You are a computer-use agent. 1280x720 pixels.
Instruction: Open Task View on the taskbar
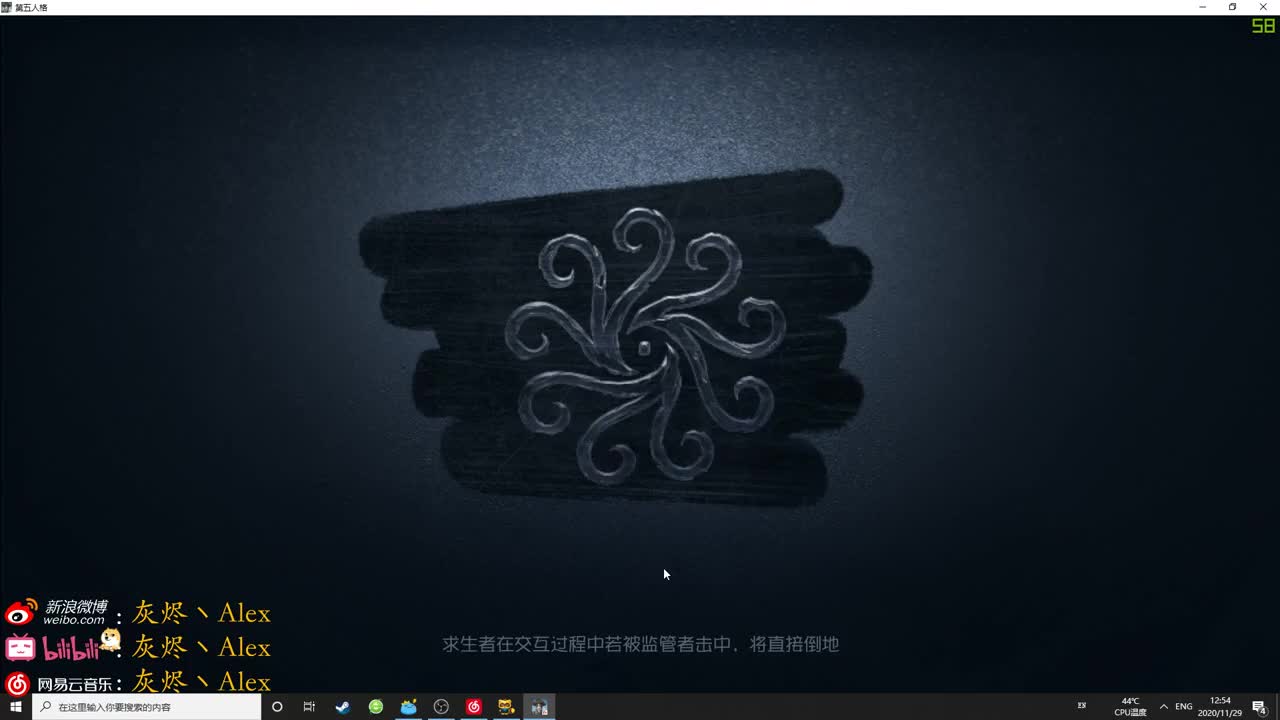[309, 707]
